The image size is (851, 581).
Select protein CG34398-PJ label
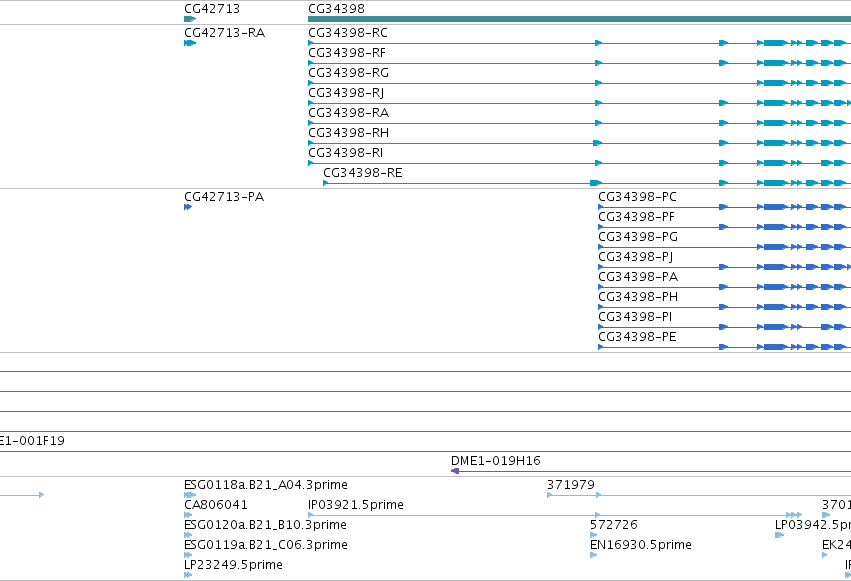click(x=636, y=257)
